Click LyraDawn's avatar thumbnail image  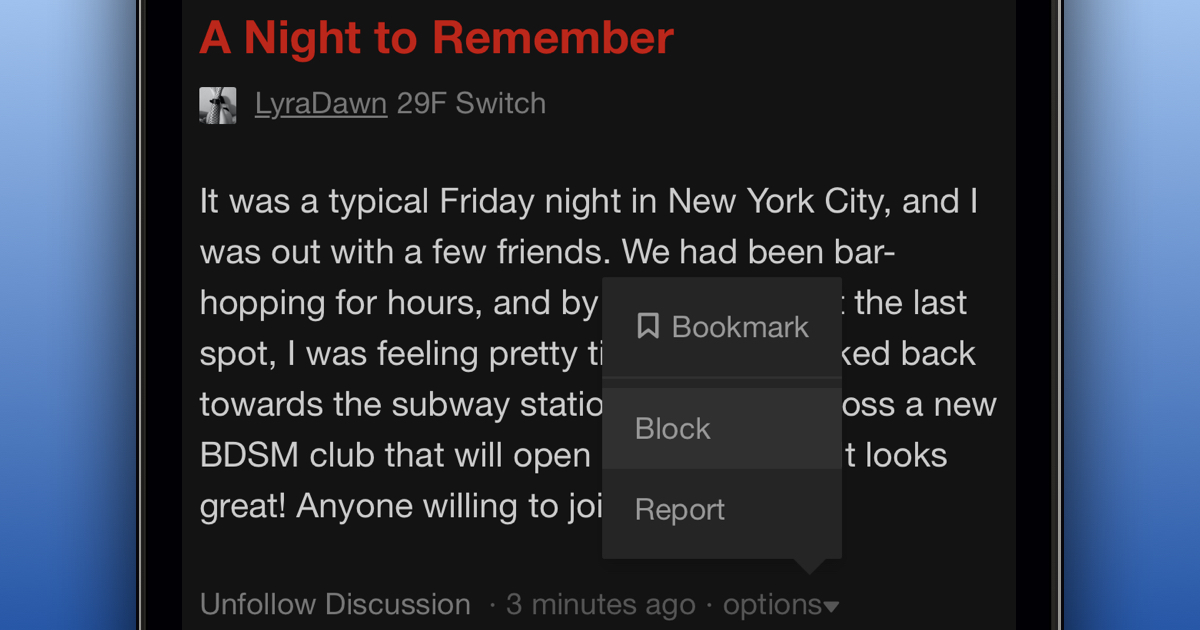point(218,104)
